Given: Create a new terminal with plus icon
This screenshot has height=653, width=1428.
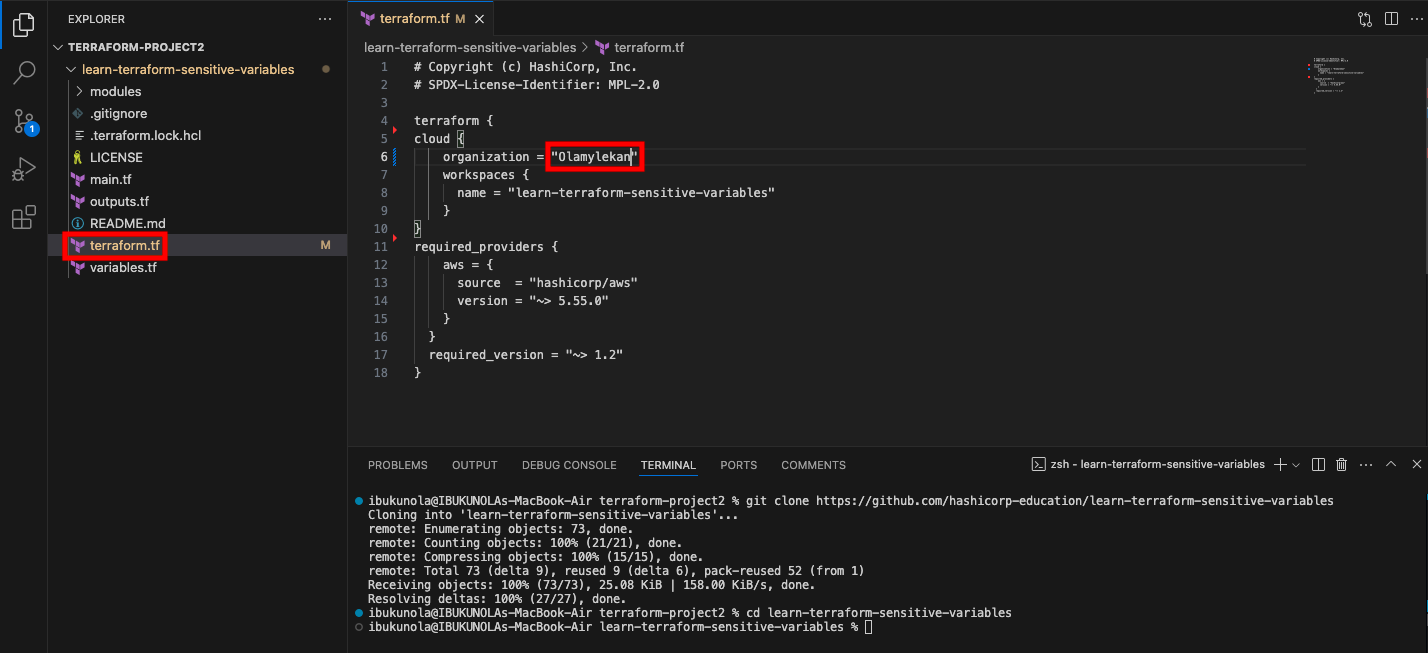Looking at the screenshot, I should pyautogui.click(x=1280, y=465).
